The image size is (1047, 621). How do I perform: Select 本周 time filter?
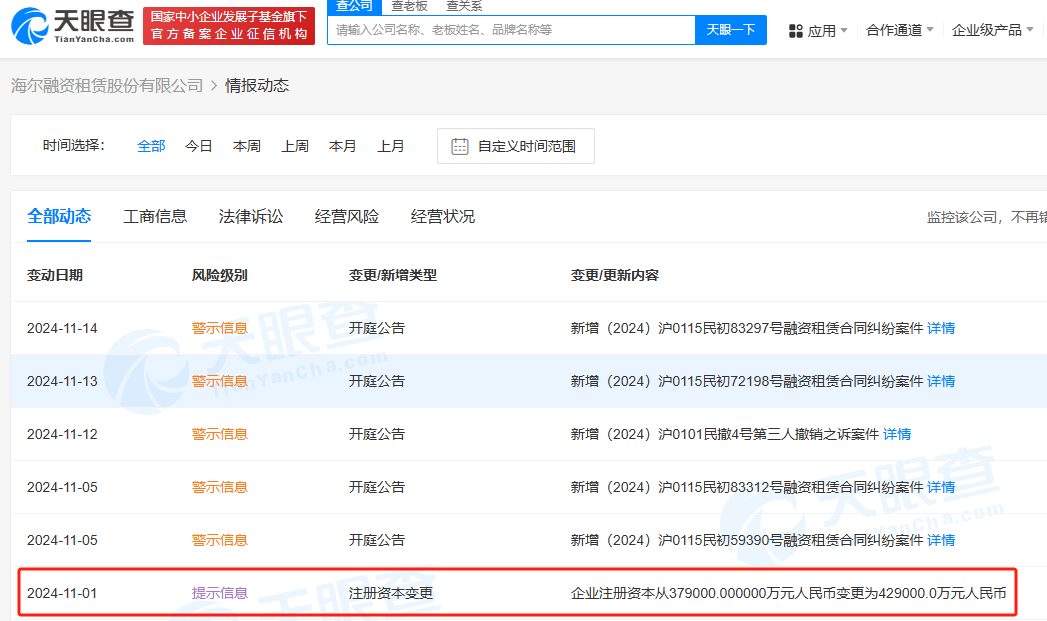(x=246, y=146)
